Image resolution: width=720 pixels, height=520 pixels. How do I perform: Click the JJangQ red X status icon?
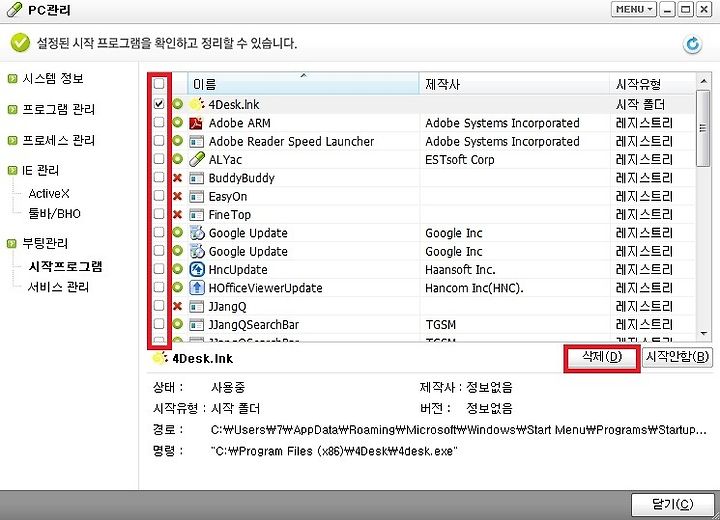coord(177,306)
